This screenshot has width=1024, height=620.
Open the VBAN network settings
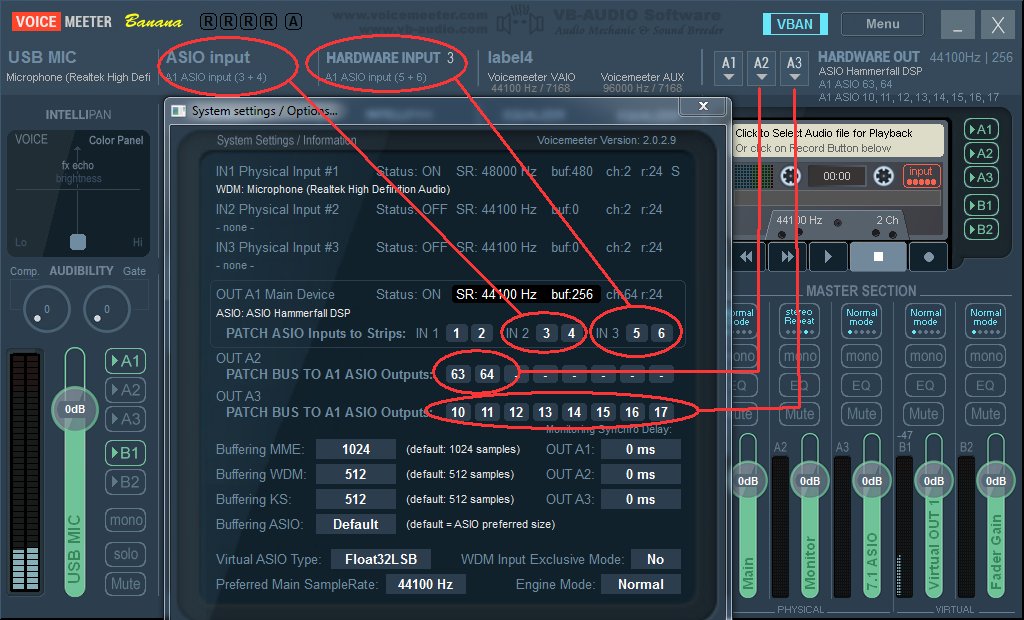click(794, 24)
